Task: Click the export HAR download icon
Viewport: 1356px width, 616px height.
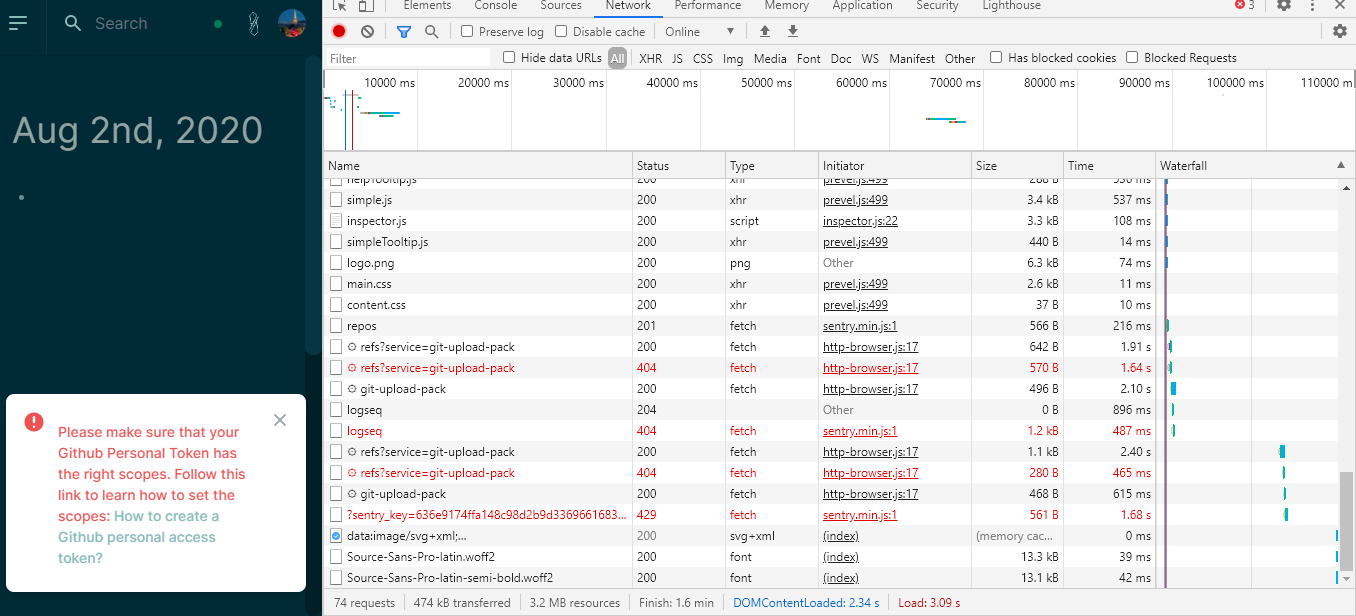Action: 793,31
